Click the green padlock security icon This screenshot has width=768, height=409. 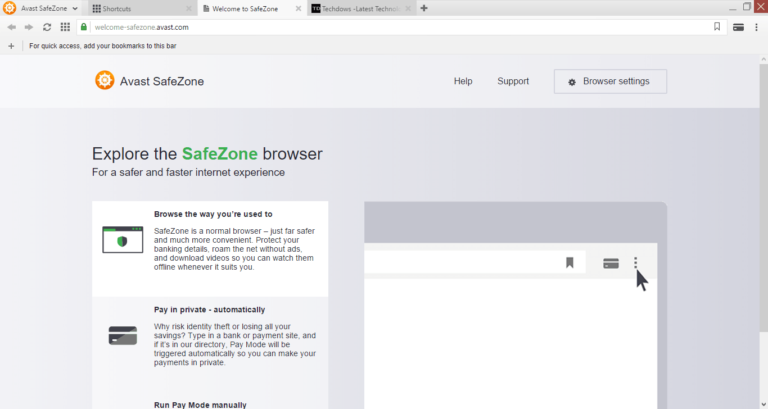pyautogui.click(x=84, y=27)
